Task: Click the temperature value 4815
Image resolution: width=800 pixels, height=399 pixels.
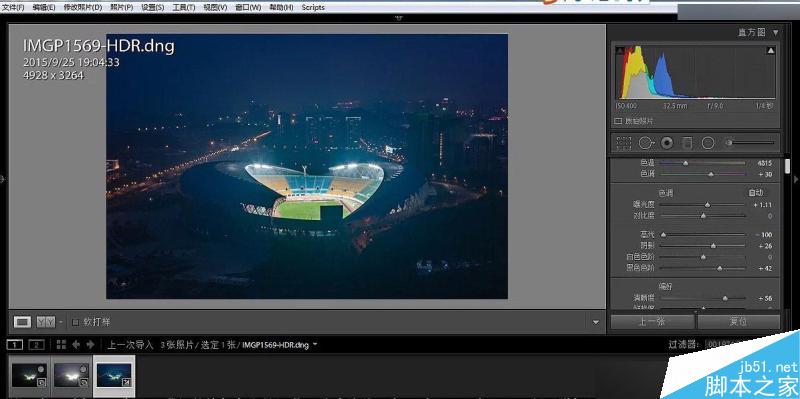Action: click(x=764, y=163)
